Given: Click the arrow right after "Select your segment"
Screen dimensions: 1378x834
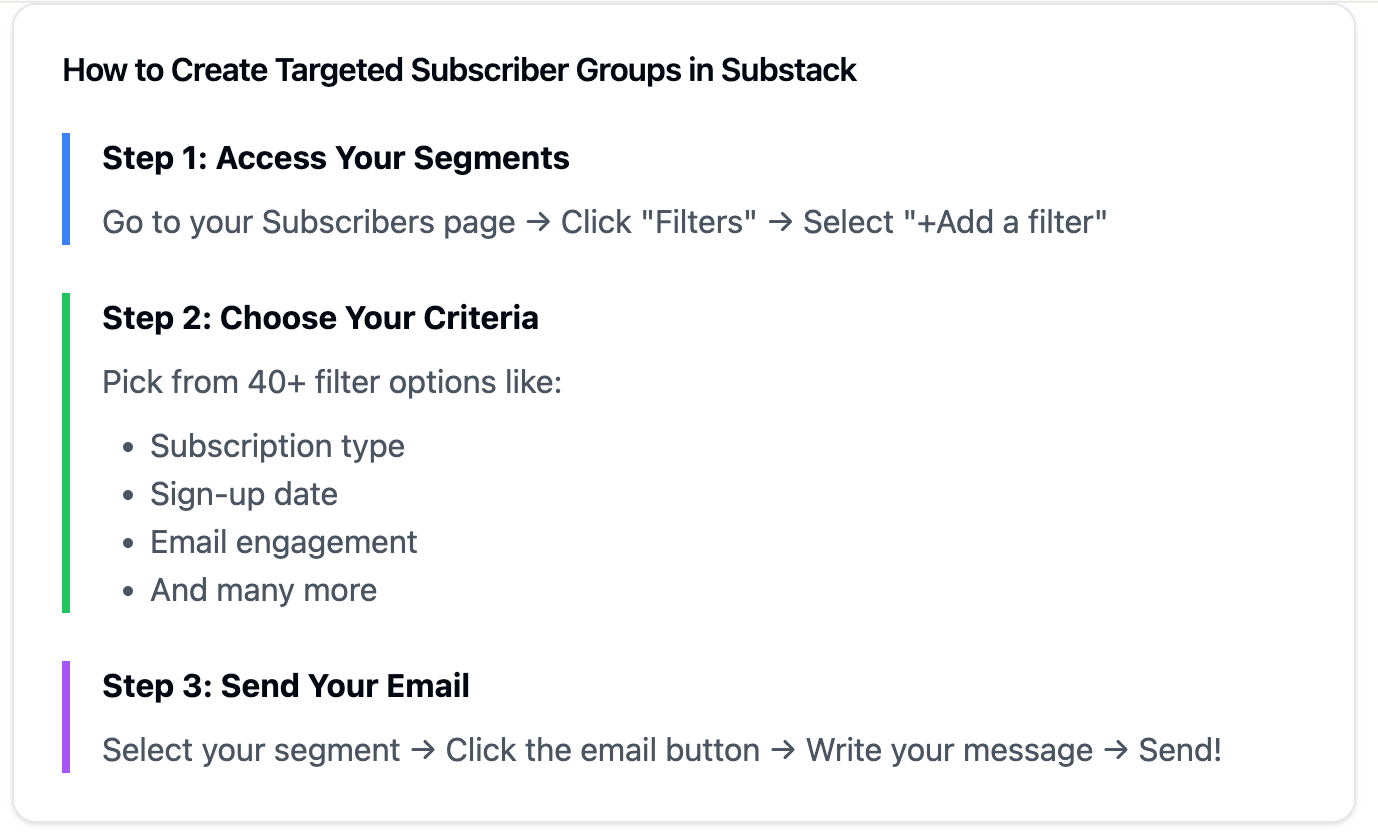Looking at the screenshot, I should tap(423, 750).
